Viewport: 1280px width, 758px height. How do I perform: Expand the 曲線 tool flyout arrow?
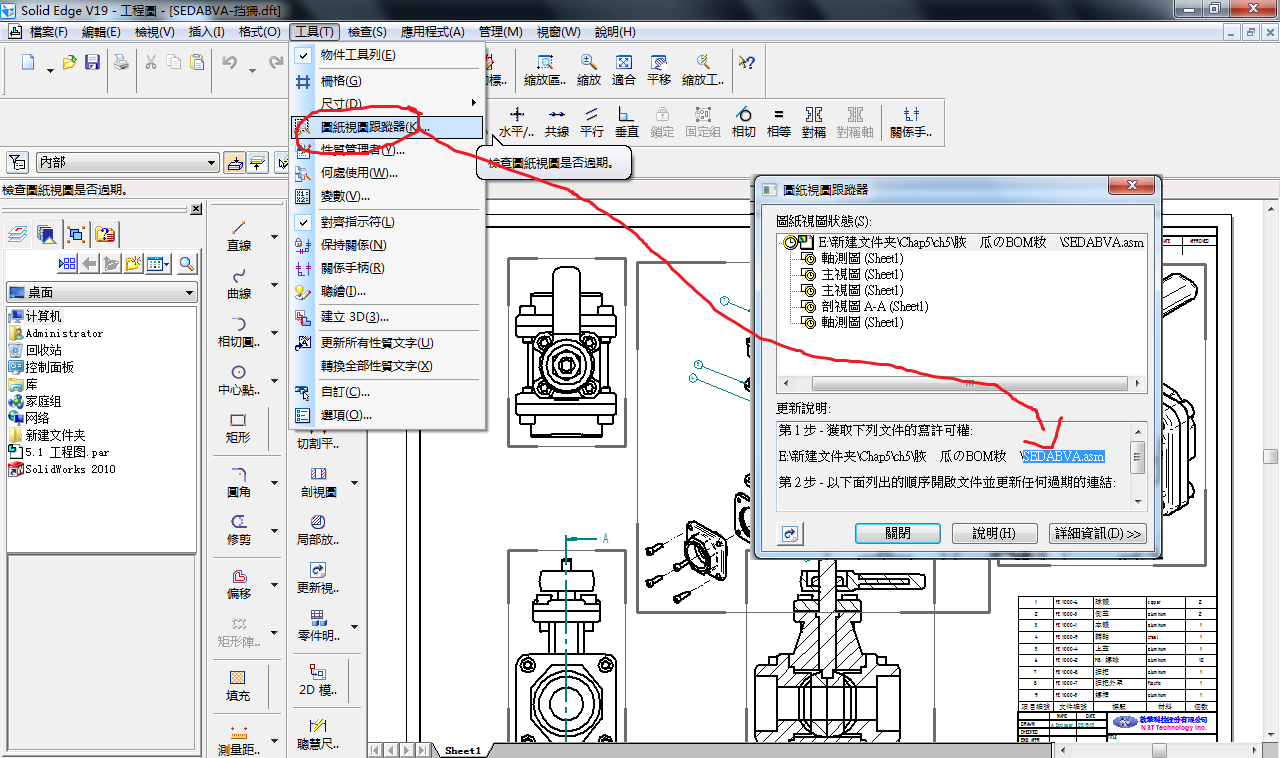275,285
